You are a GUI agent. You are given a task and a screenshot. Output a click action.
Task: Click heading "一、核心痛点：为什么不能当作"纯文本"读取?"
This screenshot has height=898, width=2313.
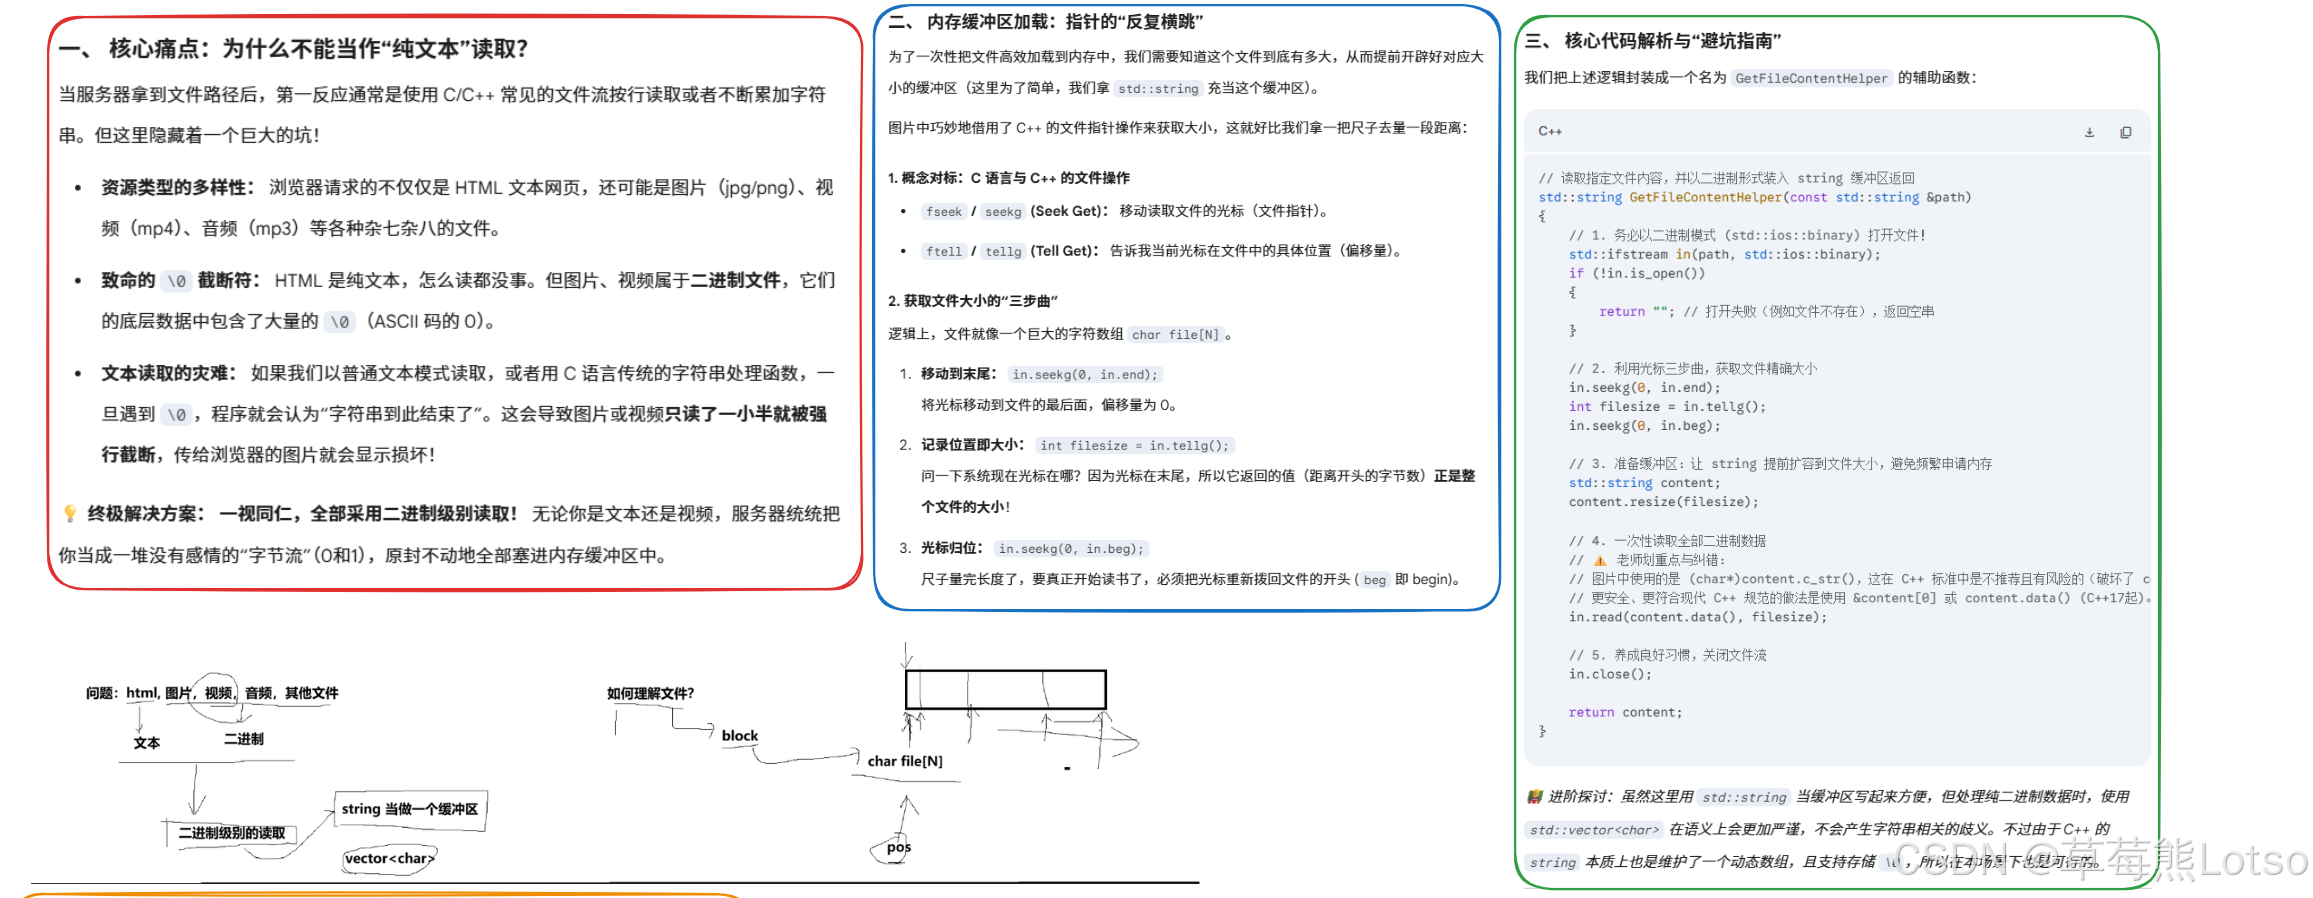coord(293,48)
